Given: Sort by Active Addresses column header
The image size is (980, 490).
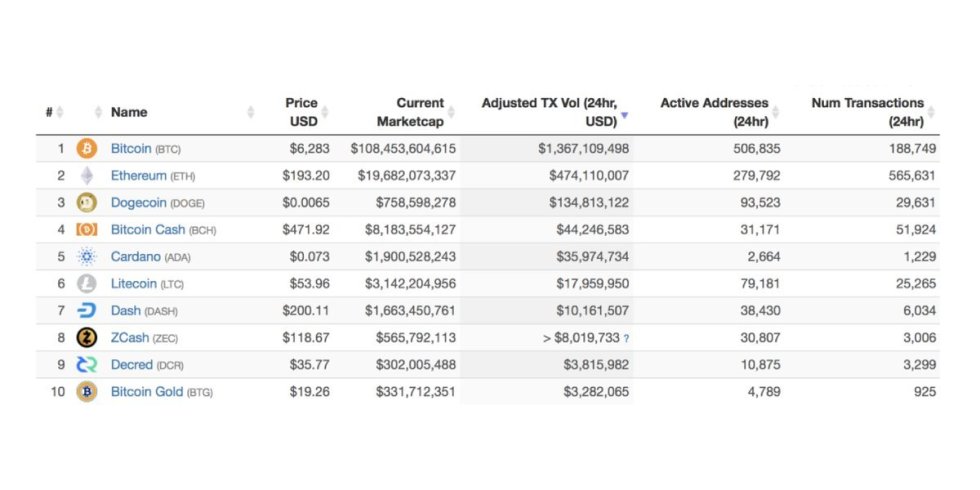Looking at the screenshot, I should 714,112.
